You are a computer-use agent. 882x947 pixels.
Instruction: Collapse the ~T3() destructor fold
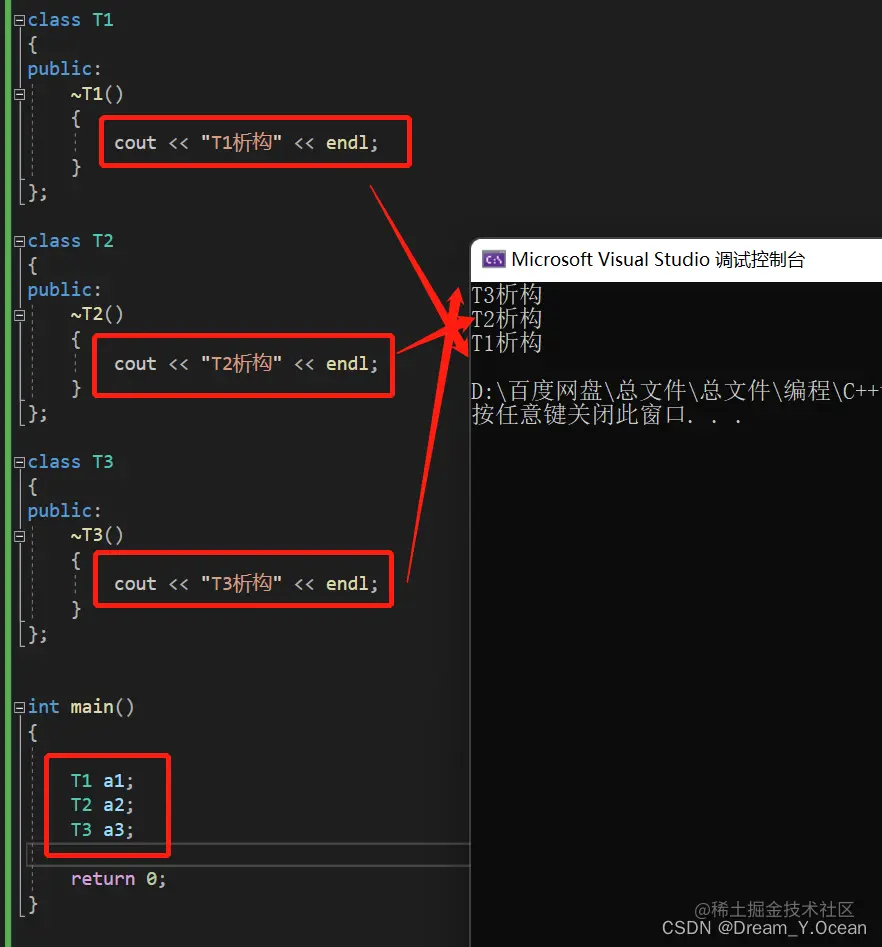tap(19, 536)
